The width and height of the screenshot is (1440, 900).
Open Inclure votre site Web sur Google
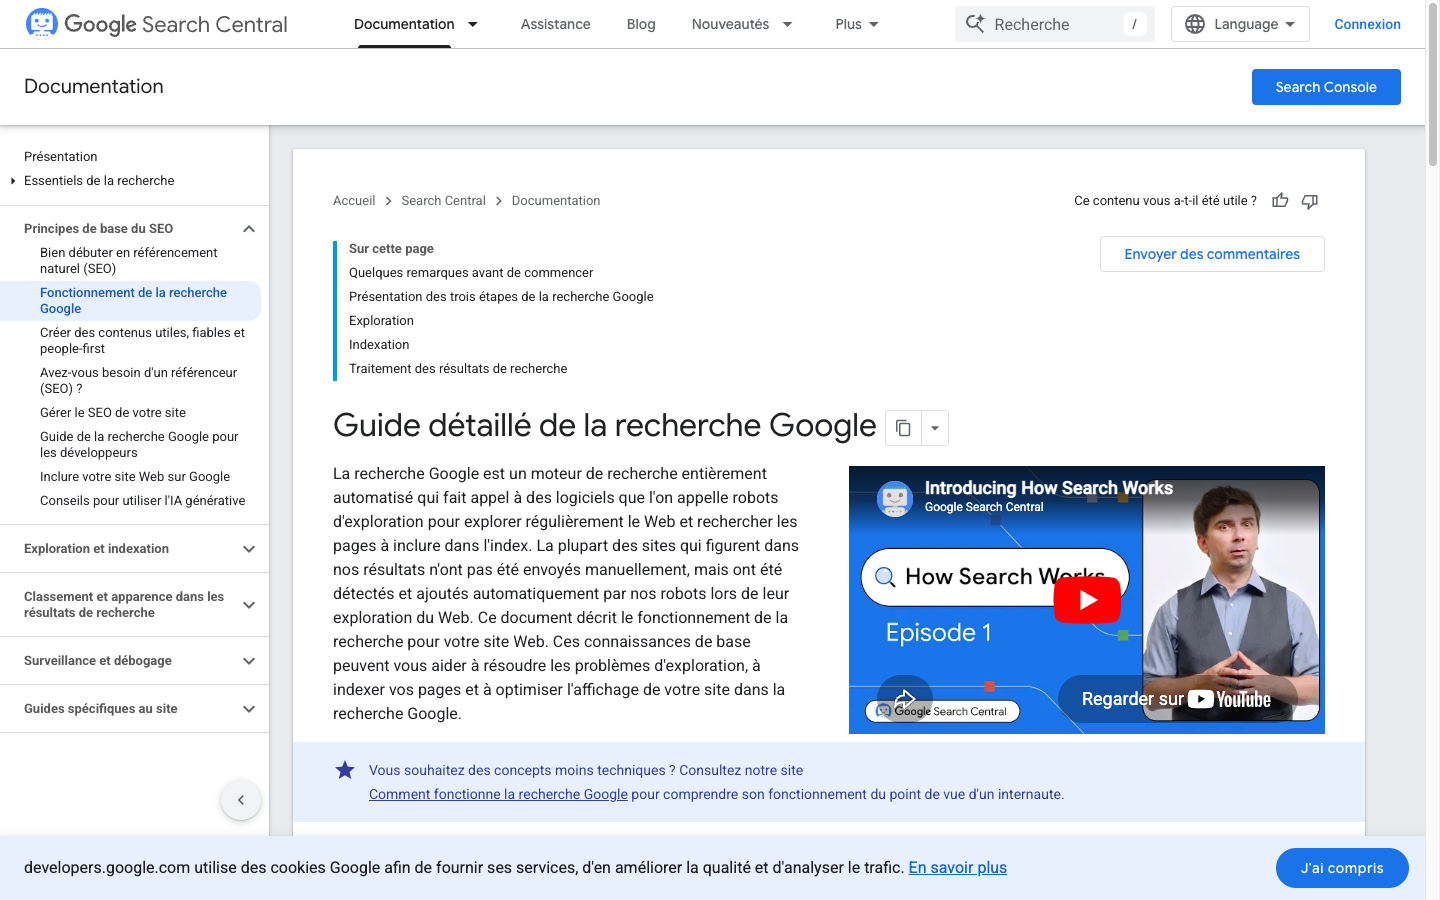[135, 477]
